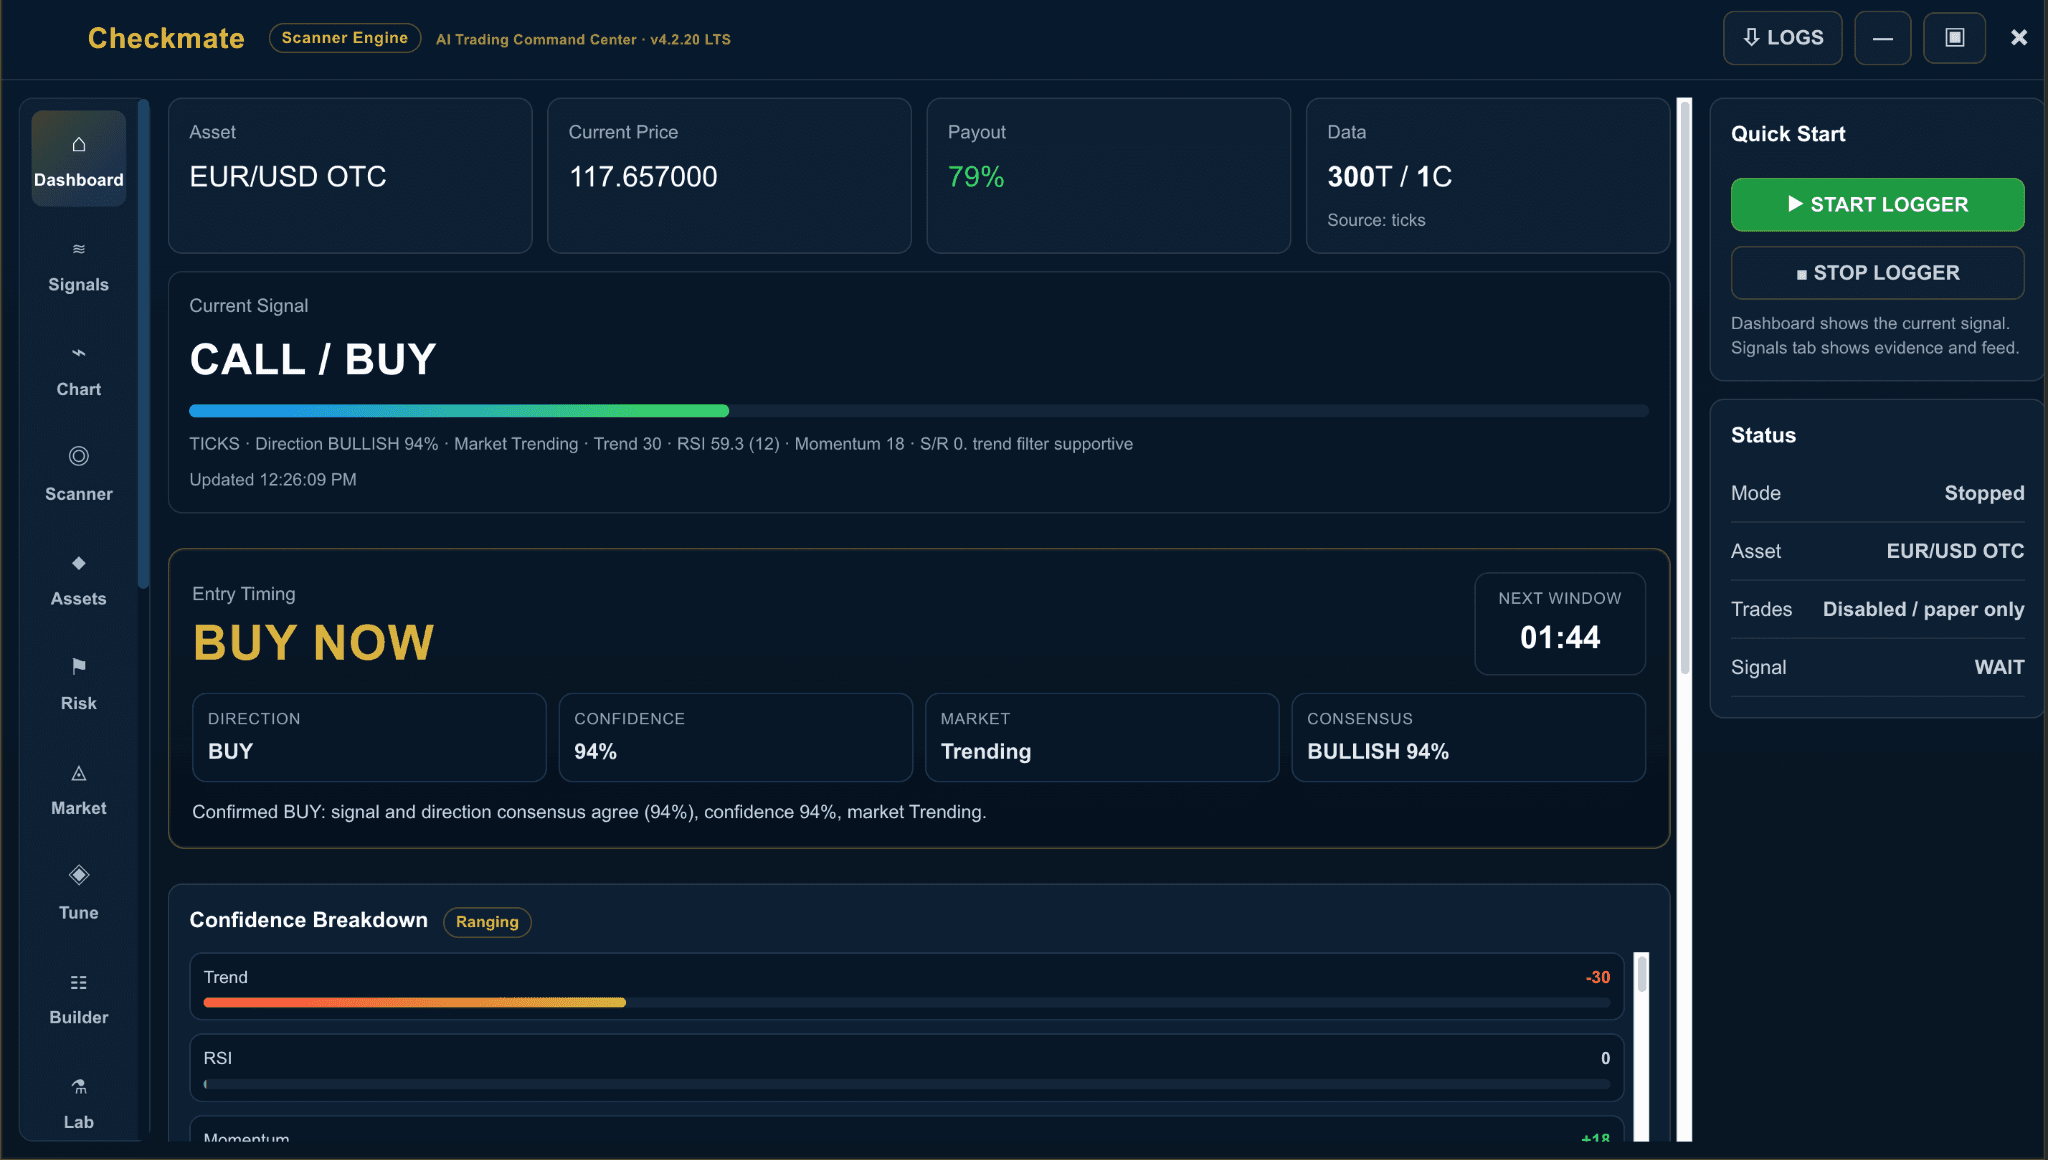Image resolution: width=2048 pixels, height=1160 pixels.
Task: Open Signals via its wave icon
Action: 79,249
